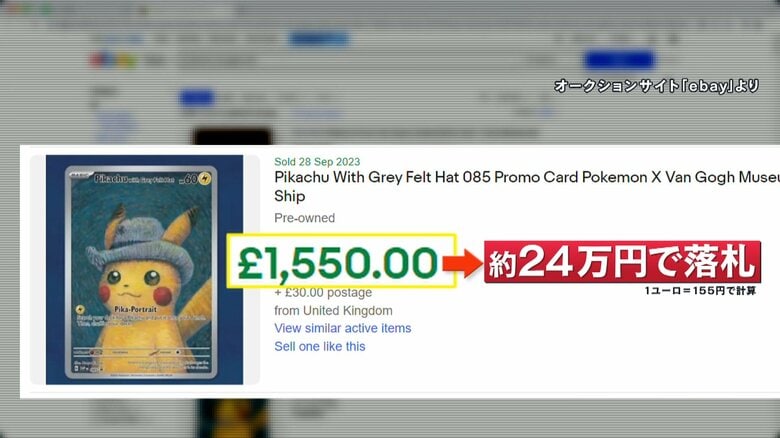Screen dimensions: 780x438
Task: Click small energy icon beside Pika-Portrait
Action: tap(80, 310)
